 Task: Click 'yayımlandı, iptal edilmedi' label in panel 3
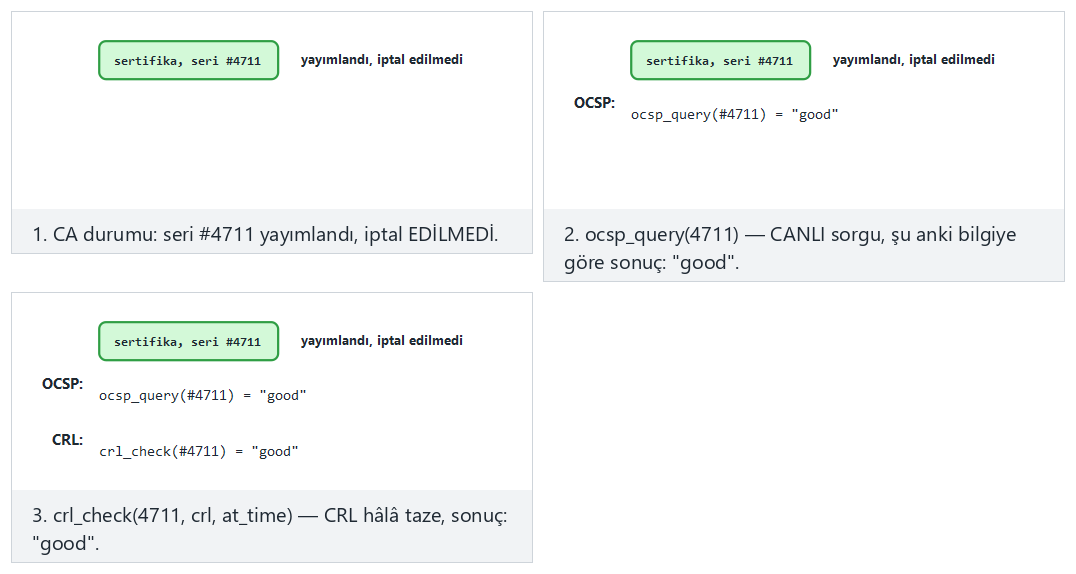pos(382,341)
